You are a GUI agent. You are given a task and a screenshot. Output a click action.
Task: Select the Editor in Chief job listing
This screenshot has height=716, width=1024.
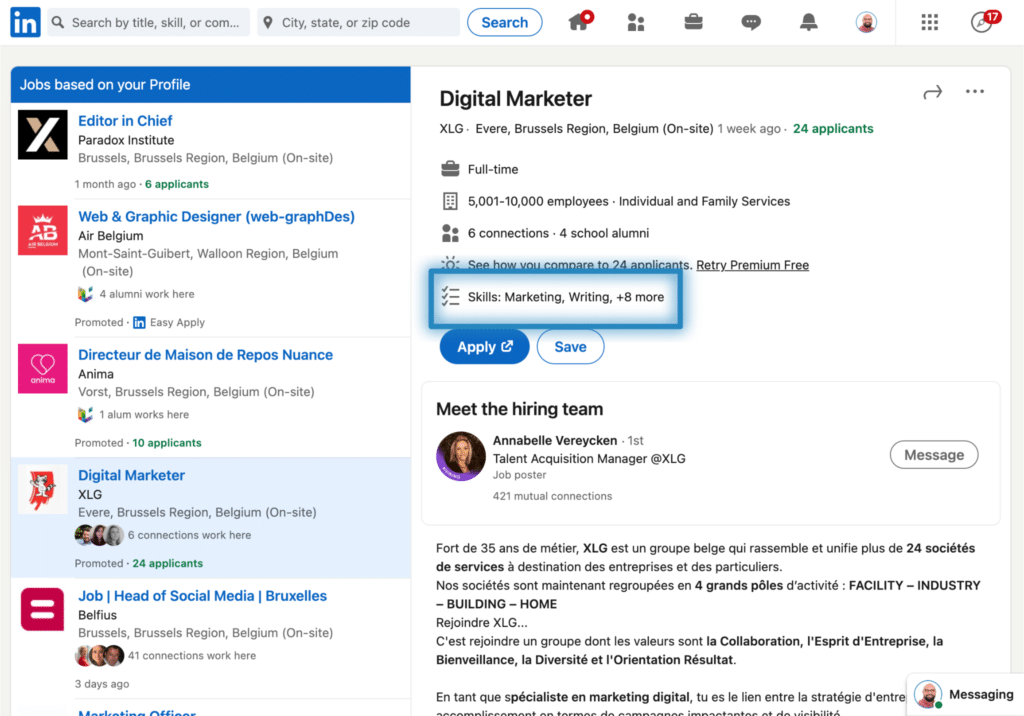point(125,120)
